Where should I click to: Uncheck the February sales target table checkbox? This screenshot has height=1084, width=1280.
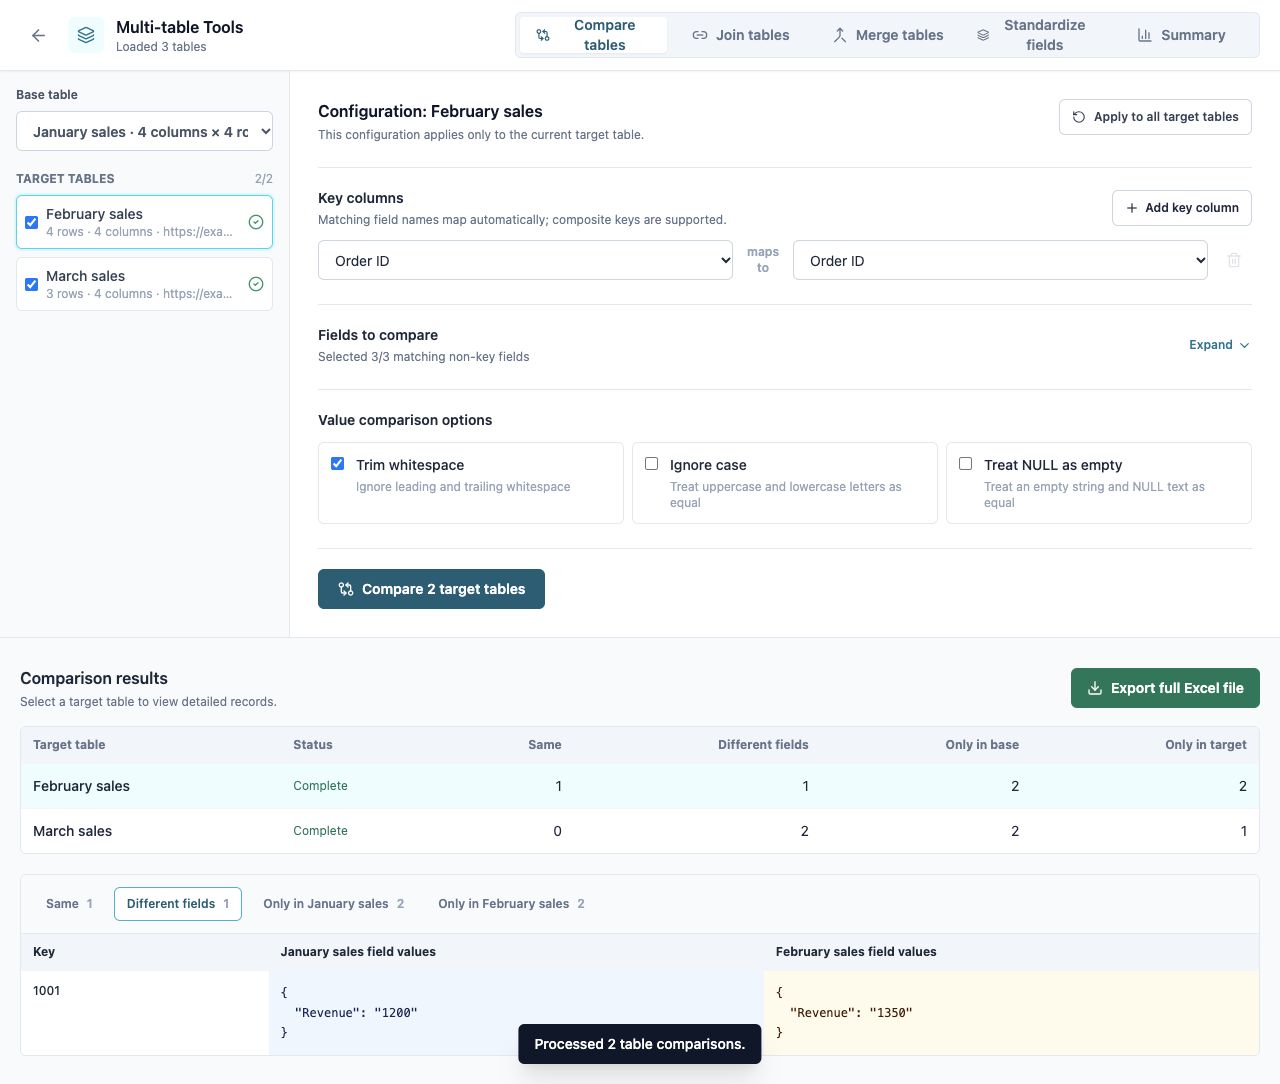point(32,222)
